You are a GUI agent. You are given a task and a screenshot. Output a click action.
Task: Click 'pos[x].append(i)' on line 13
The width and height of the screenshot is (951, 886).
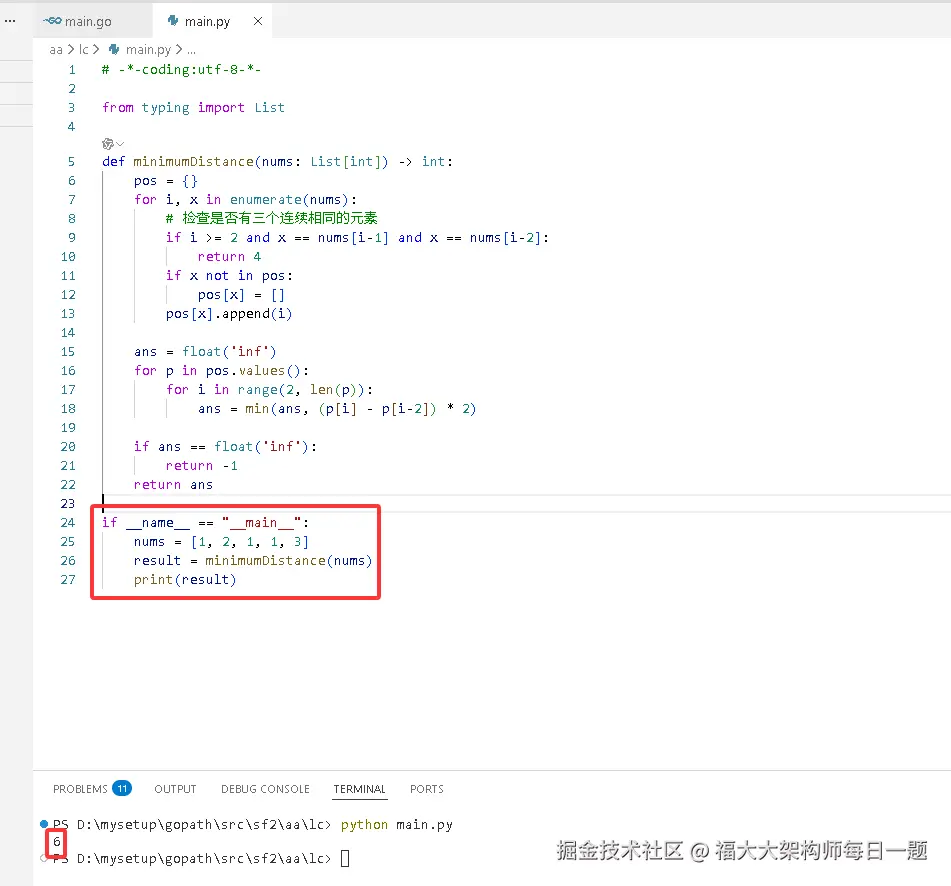[x=229, y=314]
